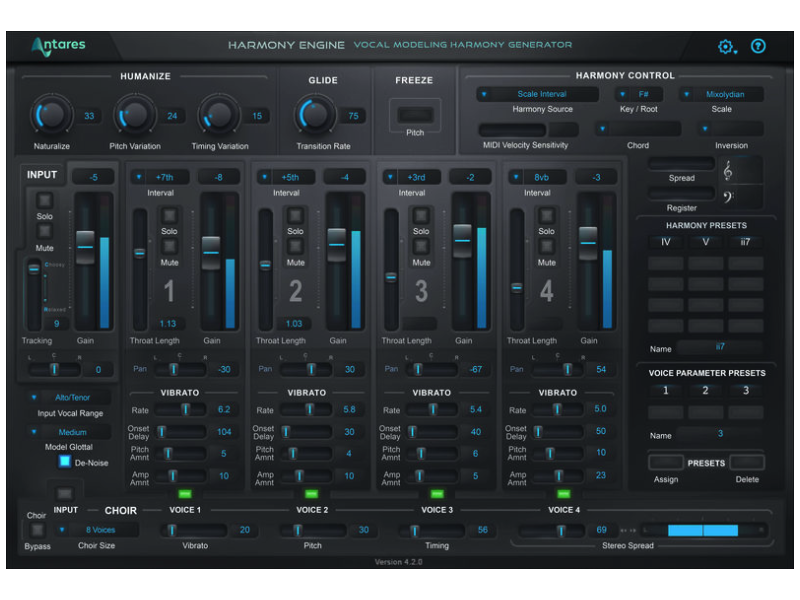Open the help question mark icon

(x=758, y=46)
